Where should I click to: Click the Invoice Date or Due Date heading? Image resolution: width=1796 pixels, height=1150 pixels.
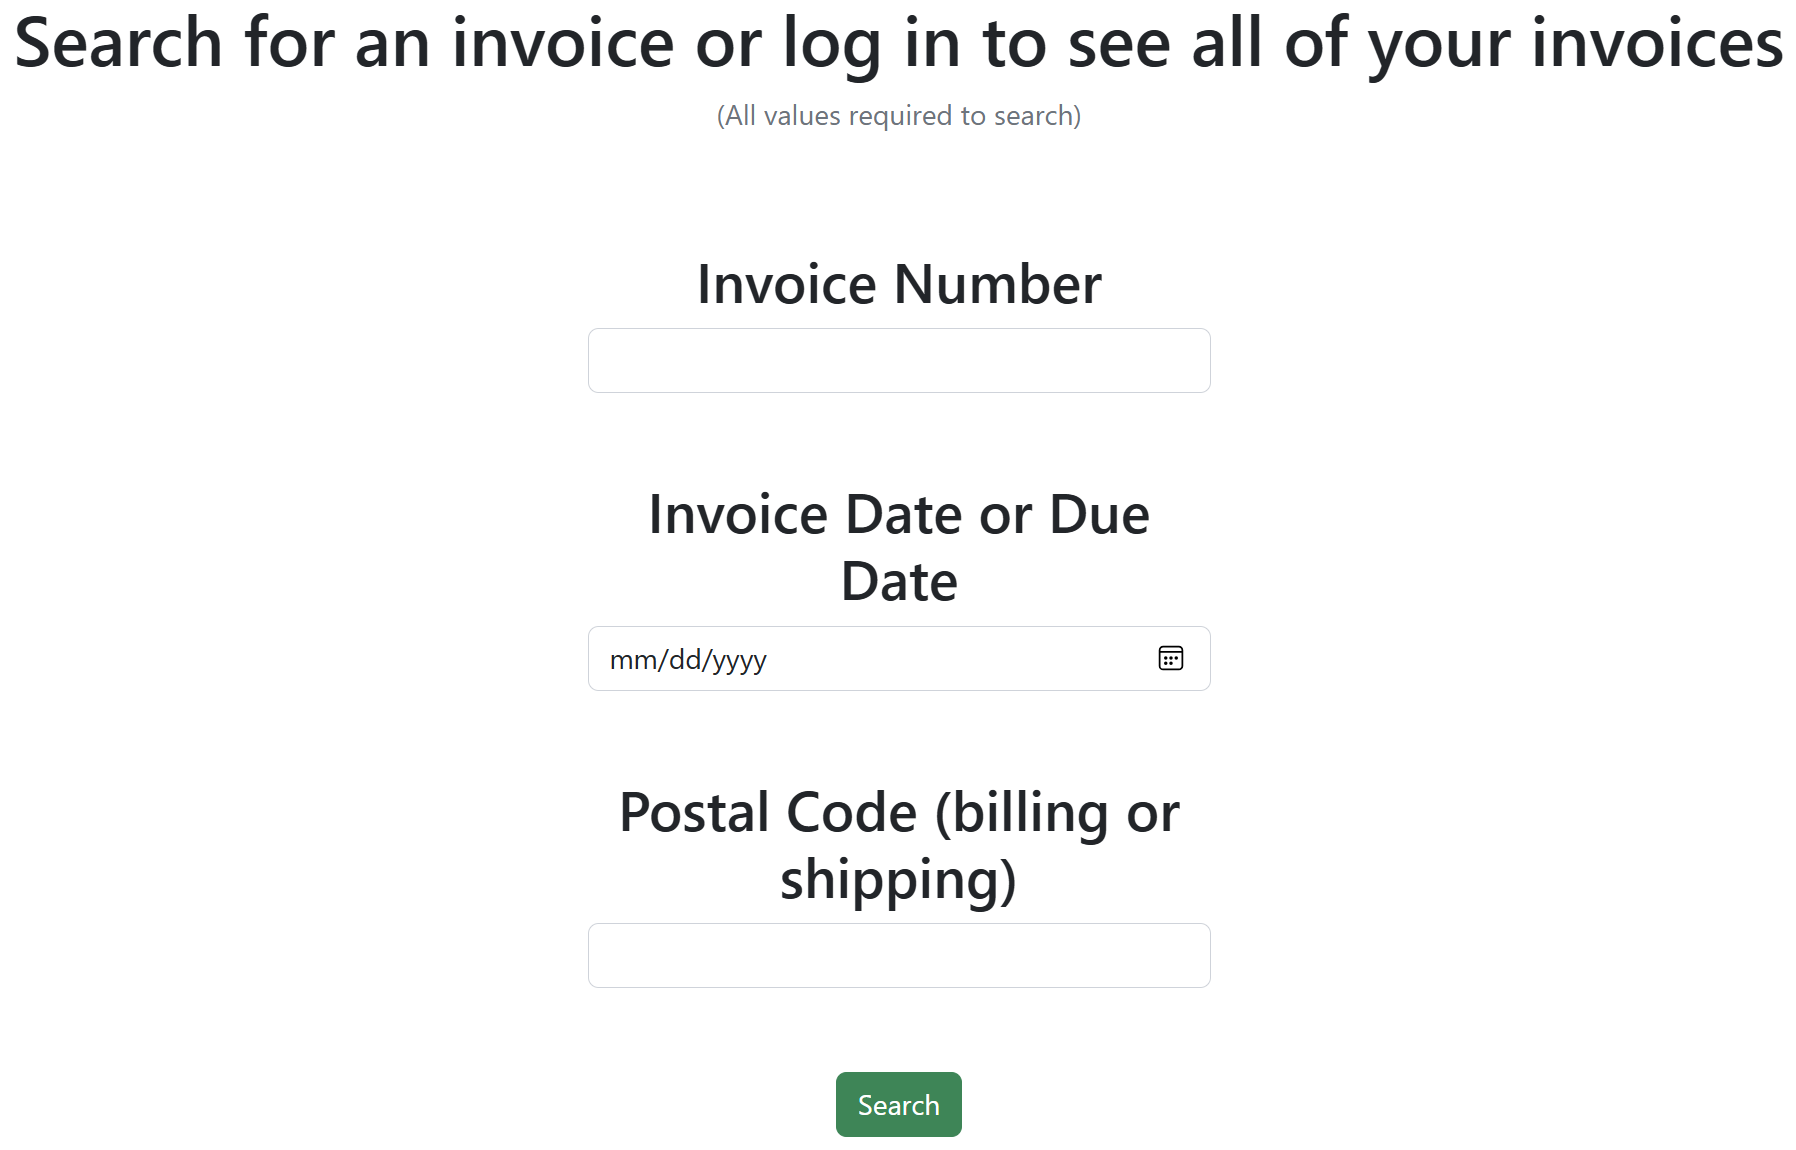(898, 546)
